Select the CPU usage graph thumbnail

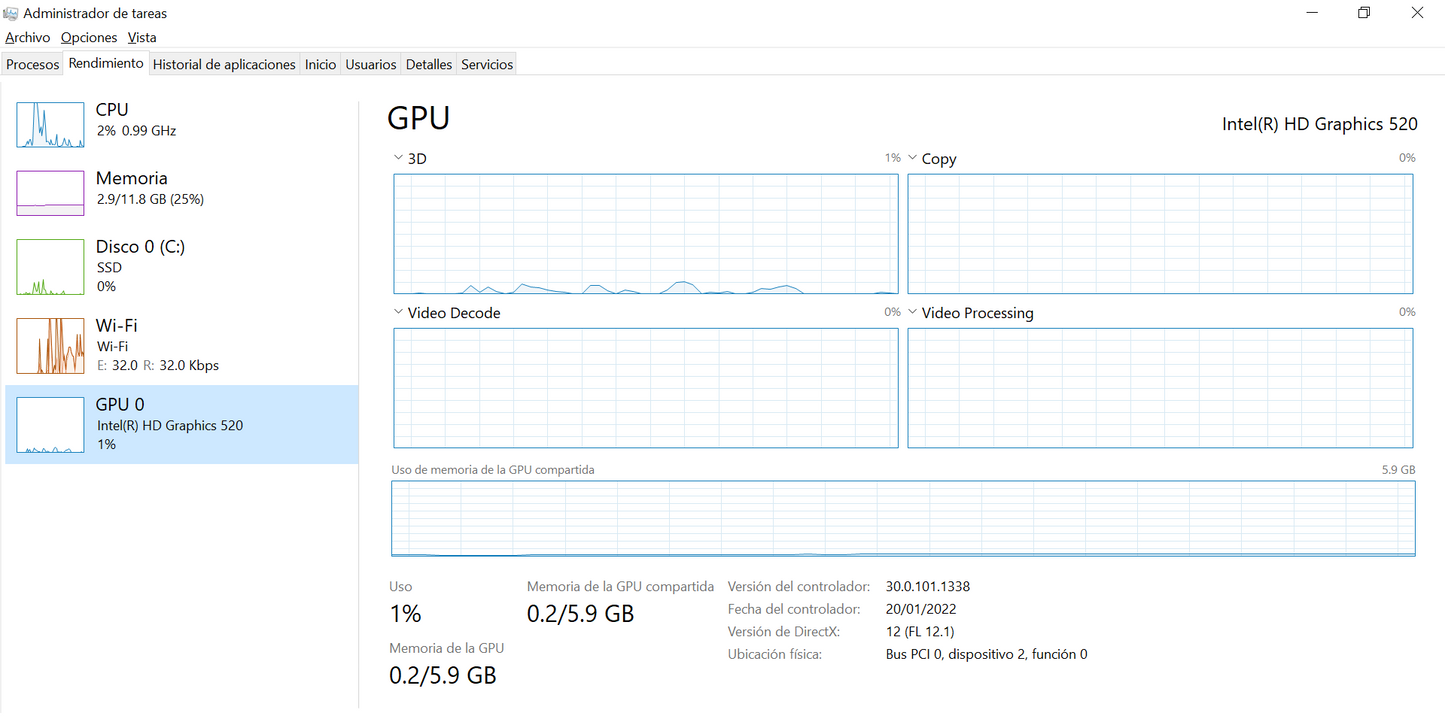(50, 125)
